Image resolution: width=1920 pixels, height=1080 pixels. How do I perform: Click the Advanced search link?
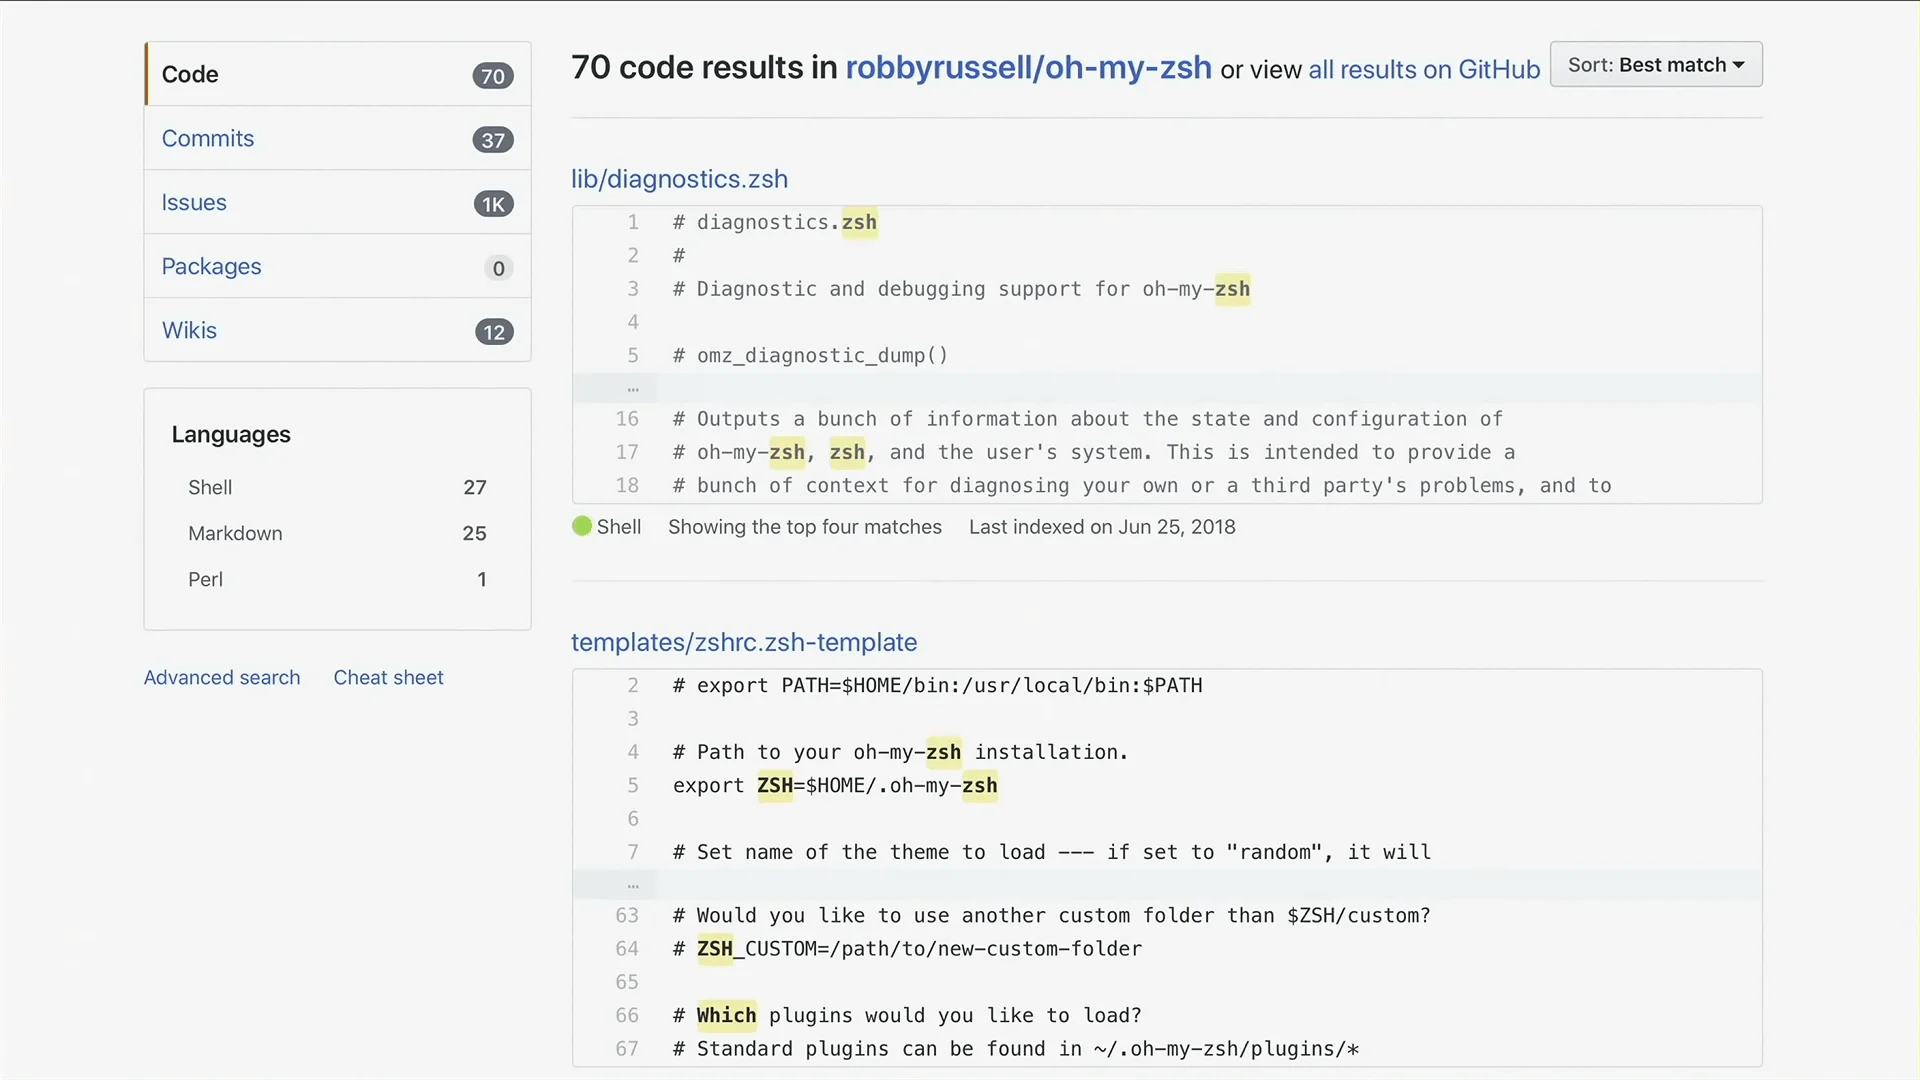pyautogui.click(x=222, y=676)
